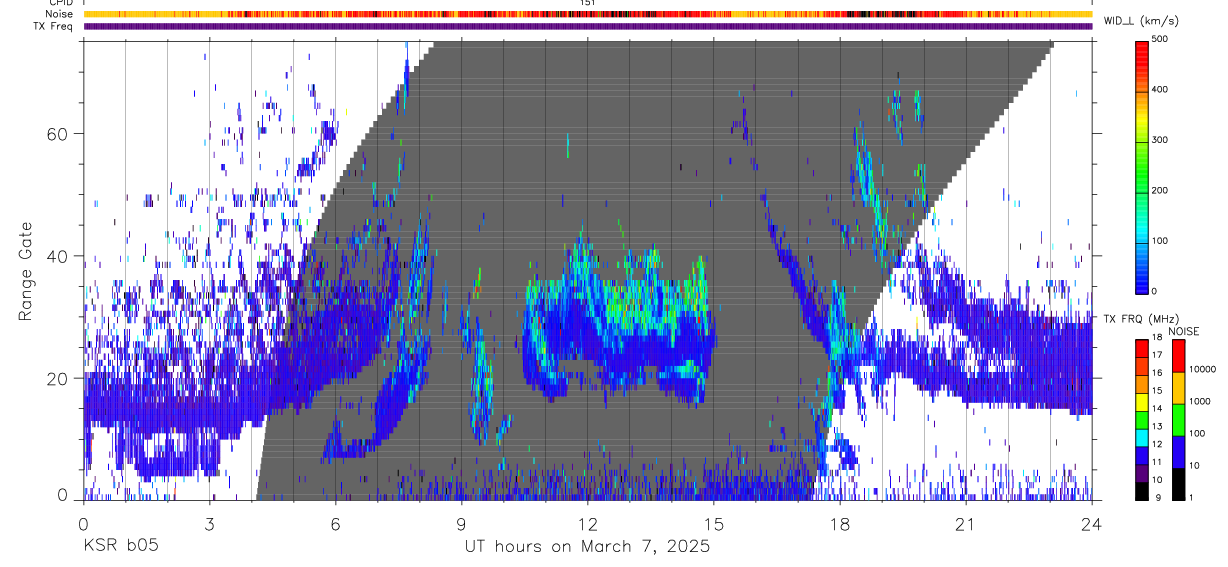Select the purple TX Freq strip

(x=588, y=26)
